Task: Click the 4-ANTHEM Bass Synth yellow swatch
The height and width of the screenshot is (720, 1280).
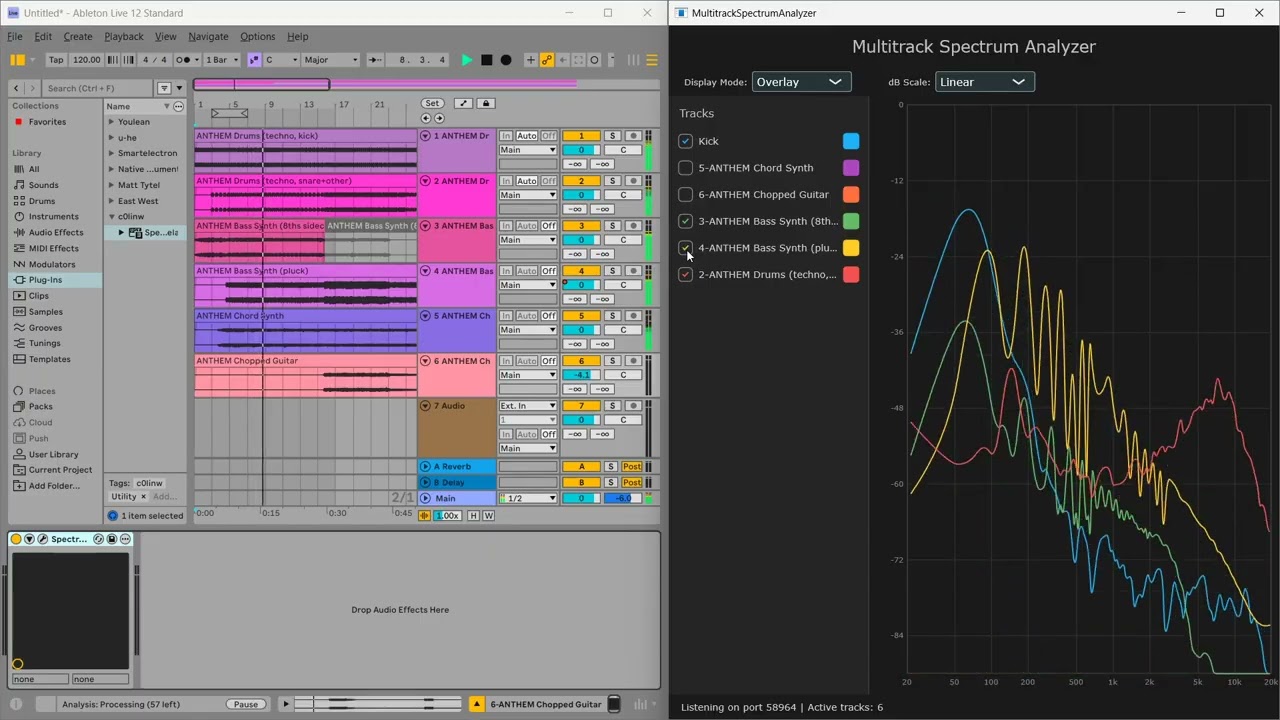Action: click(851, 248)
